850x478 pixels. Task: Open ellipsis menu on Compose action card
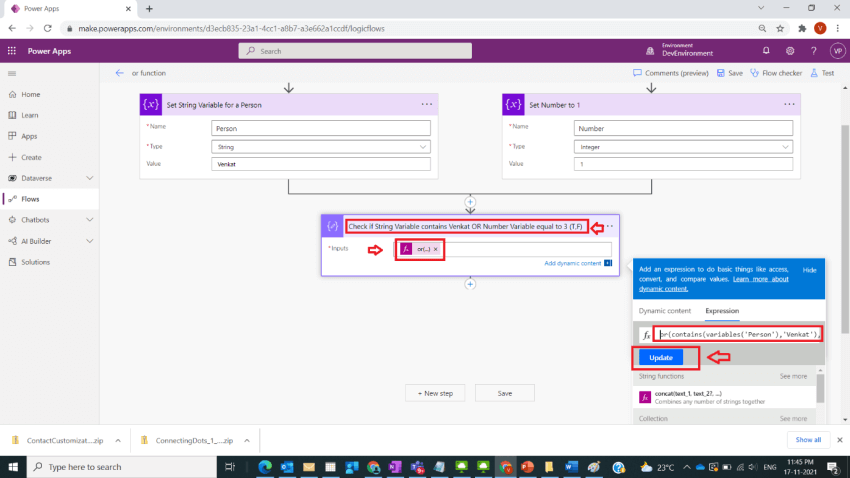tap(610, 226)
